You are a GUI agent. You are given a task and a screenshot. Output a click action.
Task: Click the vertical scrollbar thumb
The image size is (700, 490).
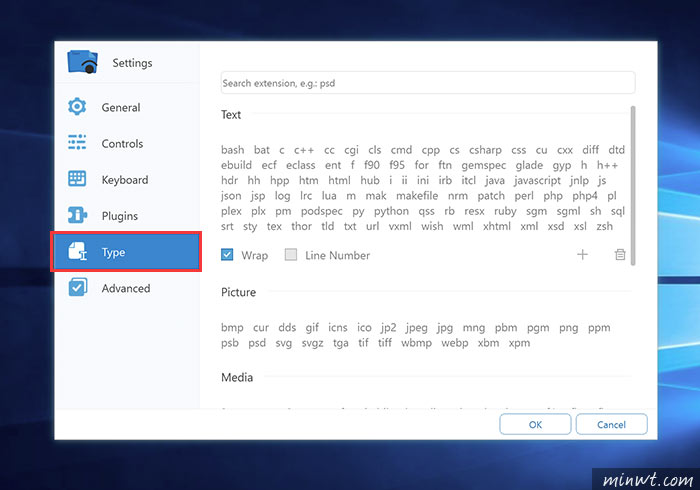[x=633, y=186]
